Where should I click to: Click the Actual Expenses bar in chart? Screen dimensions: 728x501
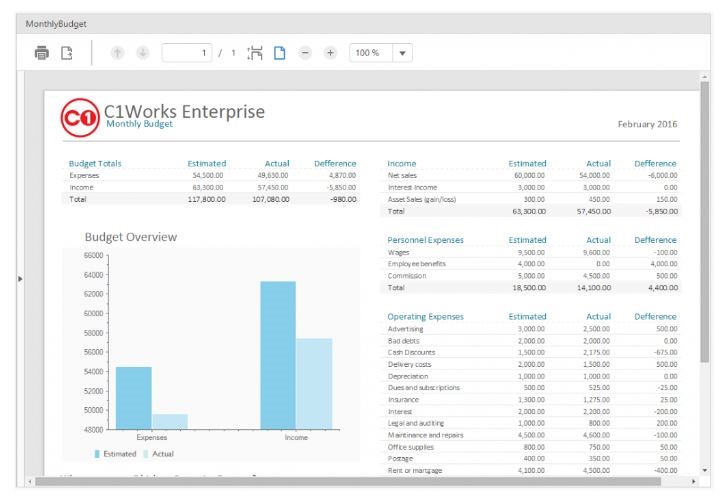[170, 422]
